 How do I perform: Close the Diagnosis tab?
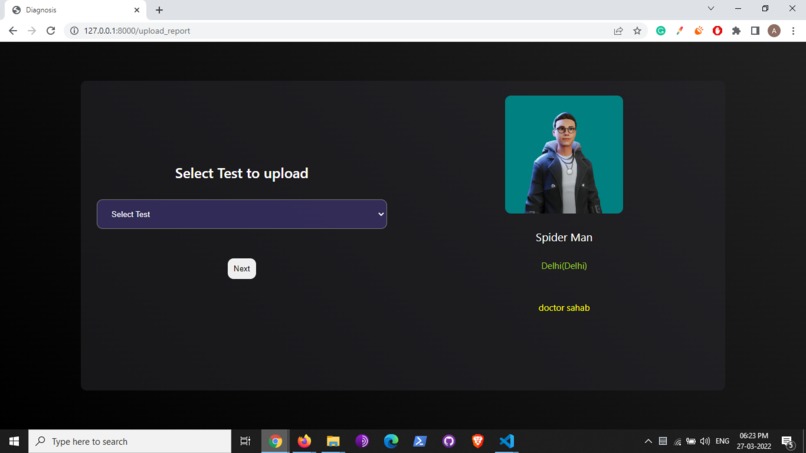coord(137,10)
